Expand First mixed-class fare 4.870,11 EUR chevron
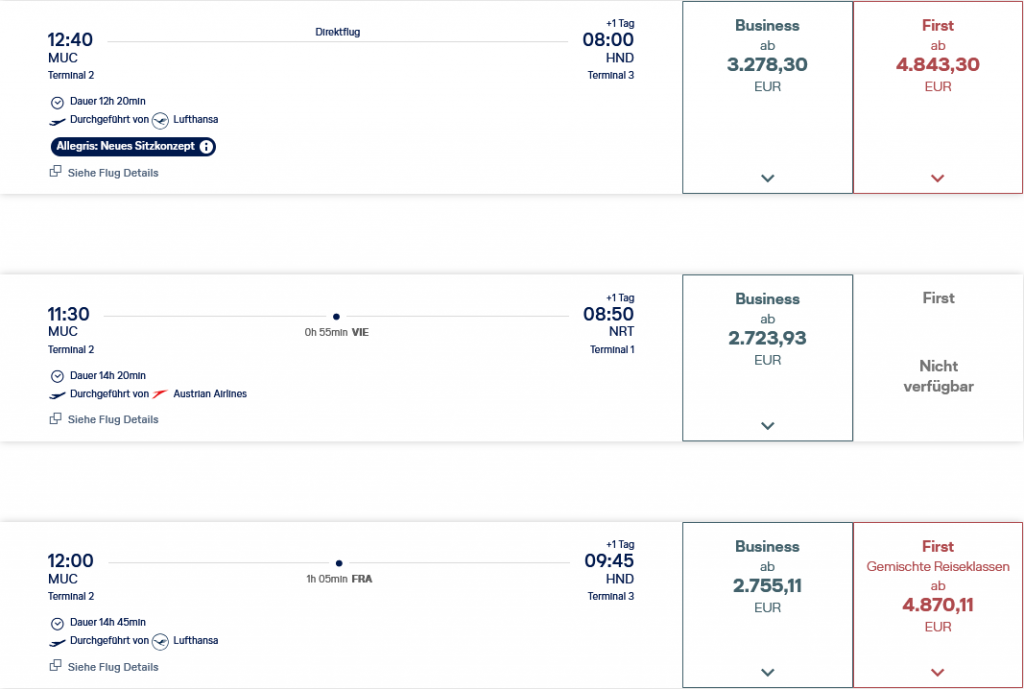 pos(937,672)
